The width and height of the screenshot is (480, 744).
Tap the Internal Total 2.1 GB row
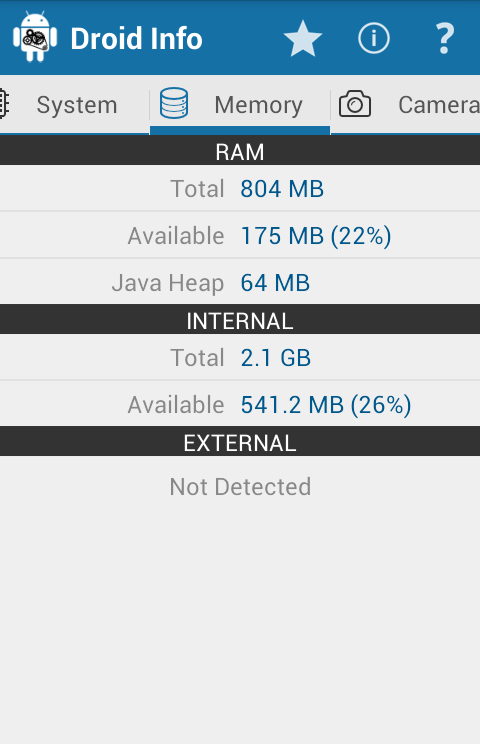[240, 357]
